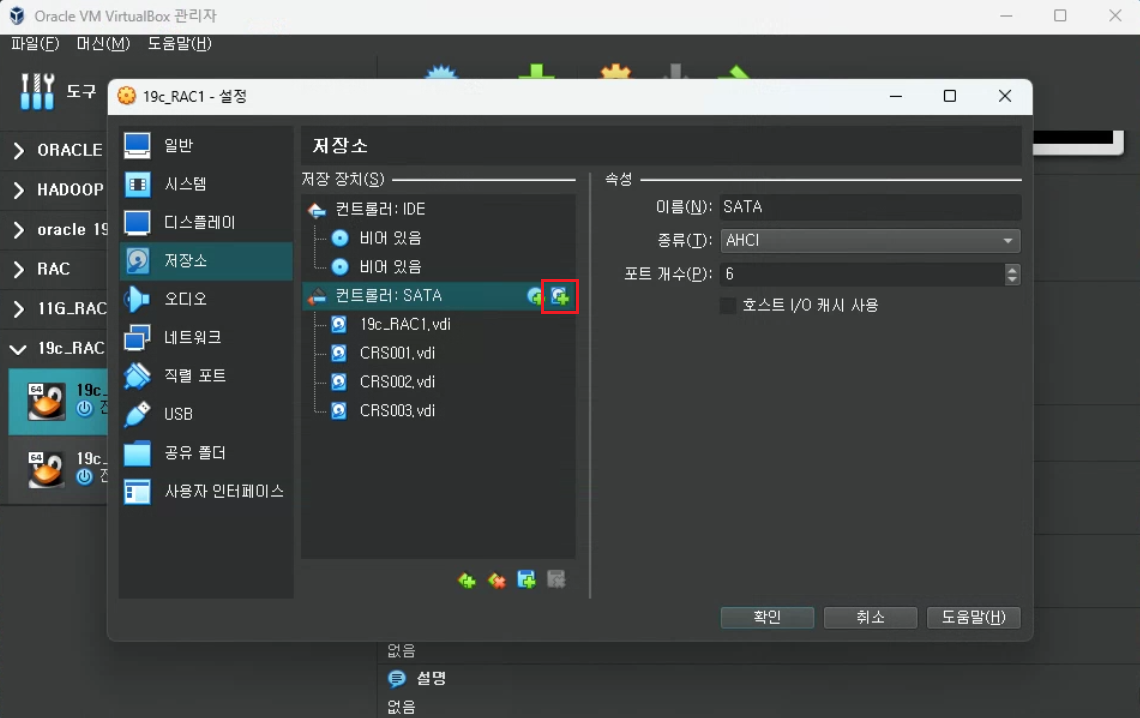Open the 직렬 포트 settings category
1140x718 pixels.
click(x=206, y=376)
